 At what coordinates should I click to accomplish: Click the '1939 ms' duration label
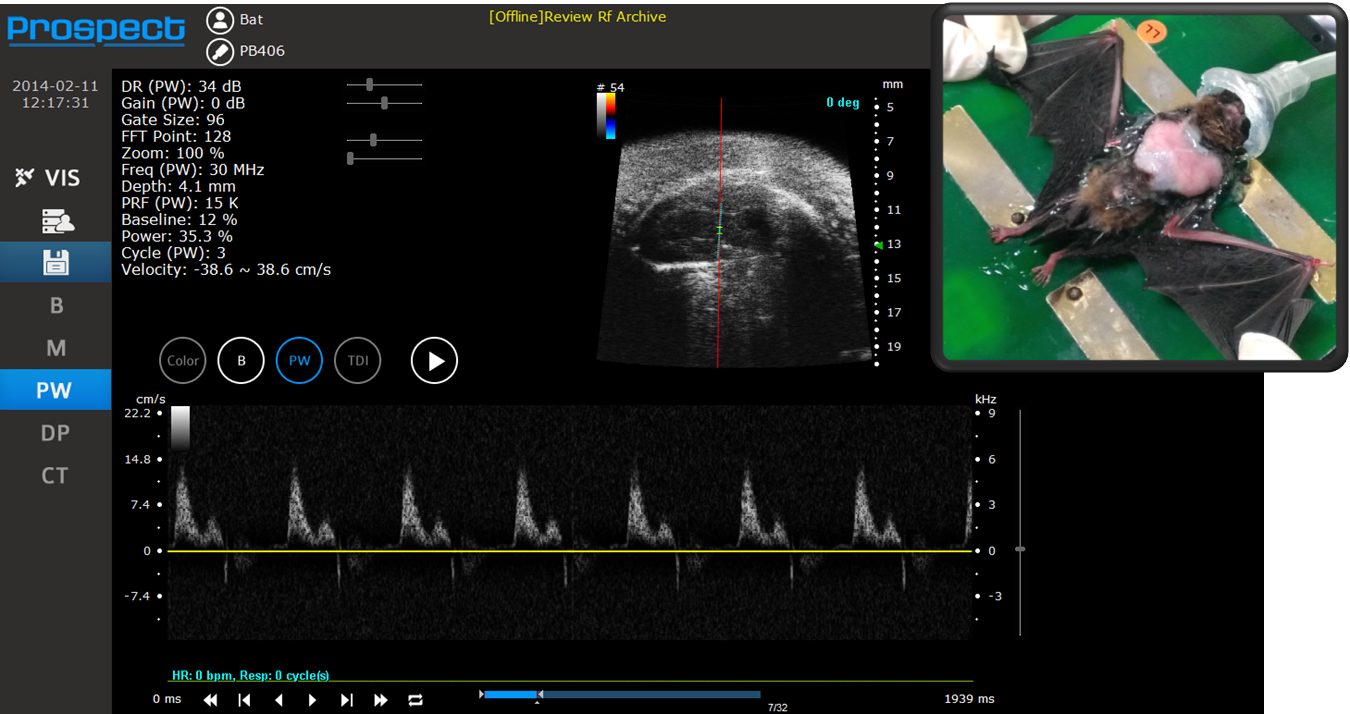coord(970,699)
